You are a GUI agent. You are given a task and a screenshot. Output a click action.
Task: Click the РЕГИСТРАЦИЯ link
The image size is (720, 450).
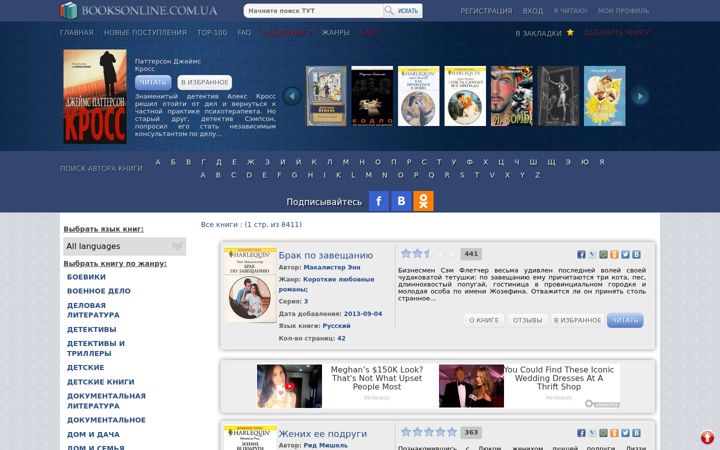point(486,11)
